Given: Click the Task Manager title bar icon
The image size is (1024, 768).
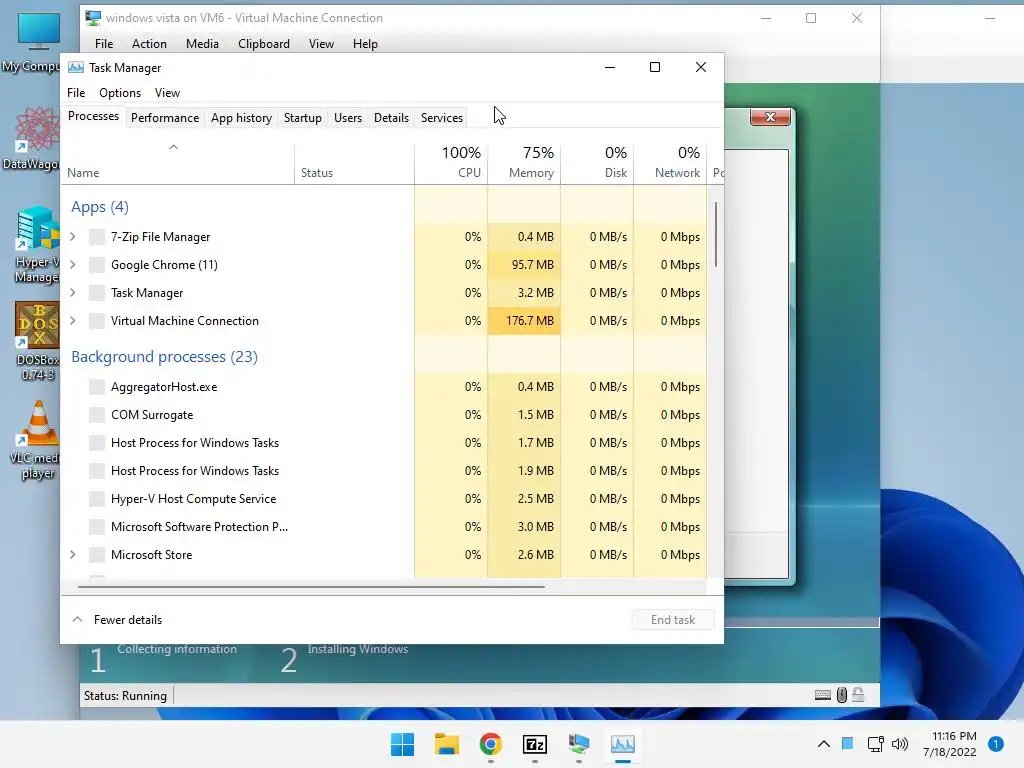Looking at the screenshot, I should (76, 68).
